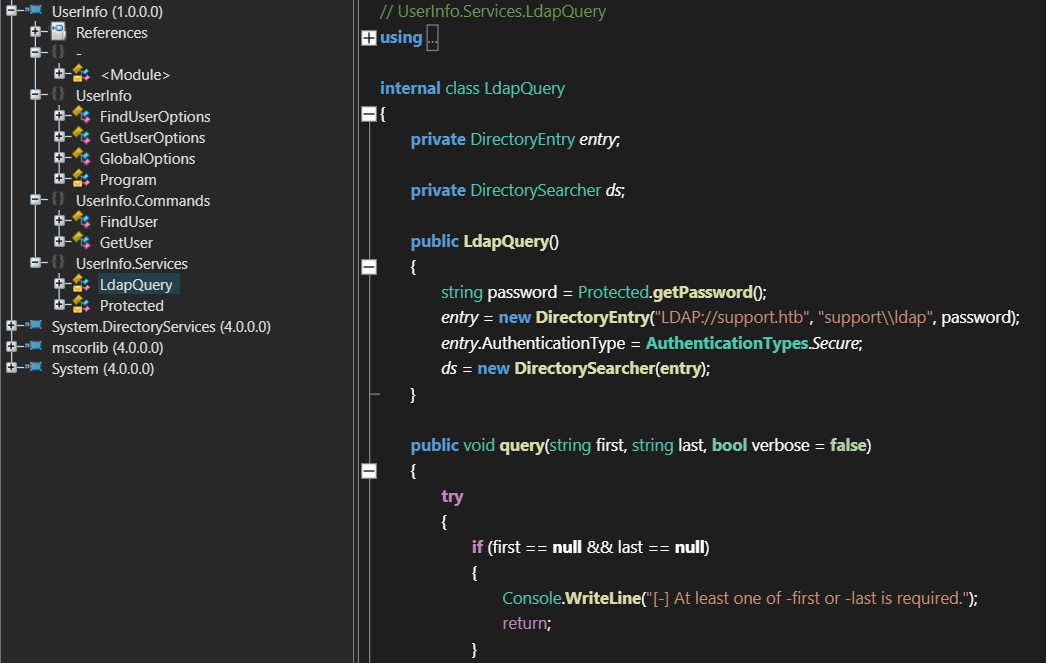Image resolution: width=1046 pixels, height=663 pixels.
Task: Click the Program class icon
Action: point(82,179)
